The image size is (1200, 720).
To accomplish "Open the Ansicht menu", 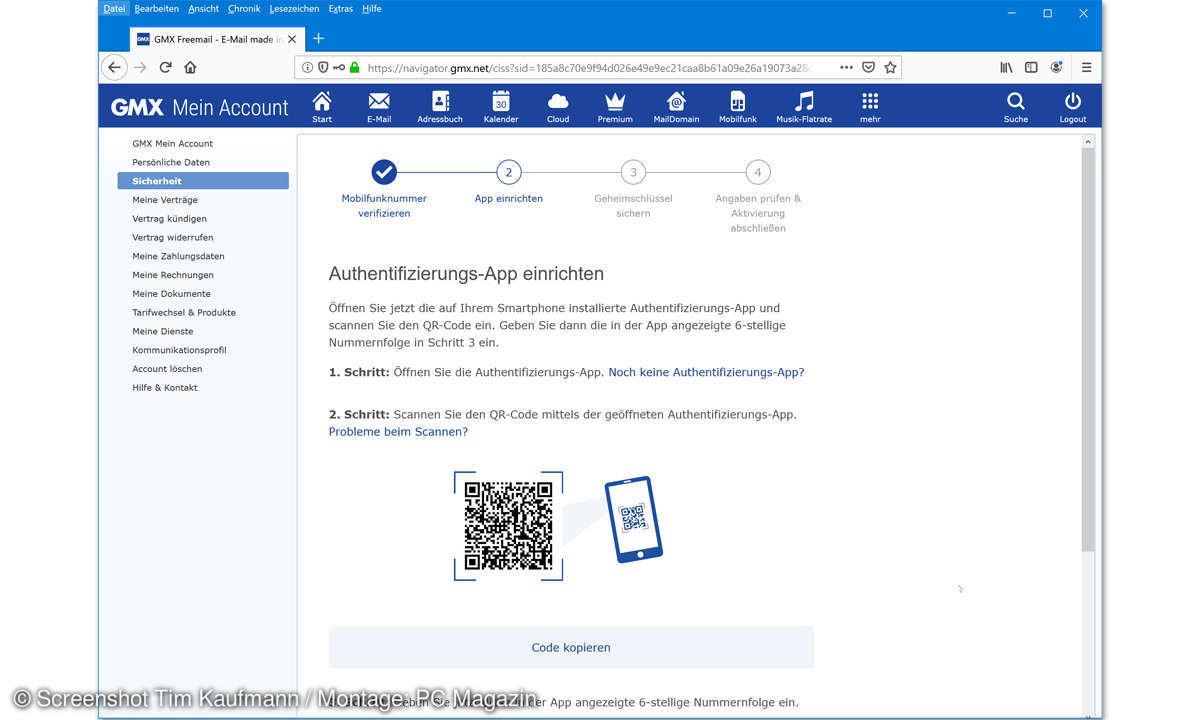I will [203, 8].
